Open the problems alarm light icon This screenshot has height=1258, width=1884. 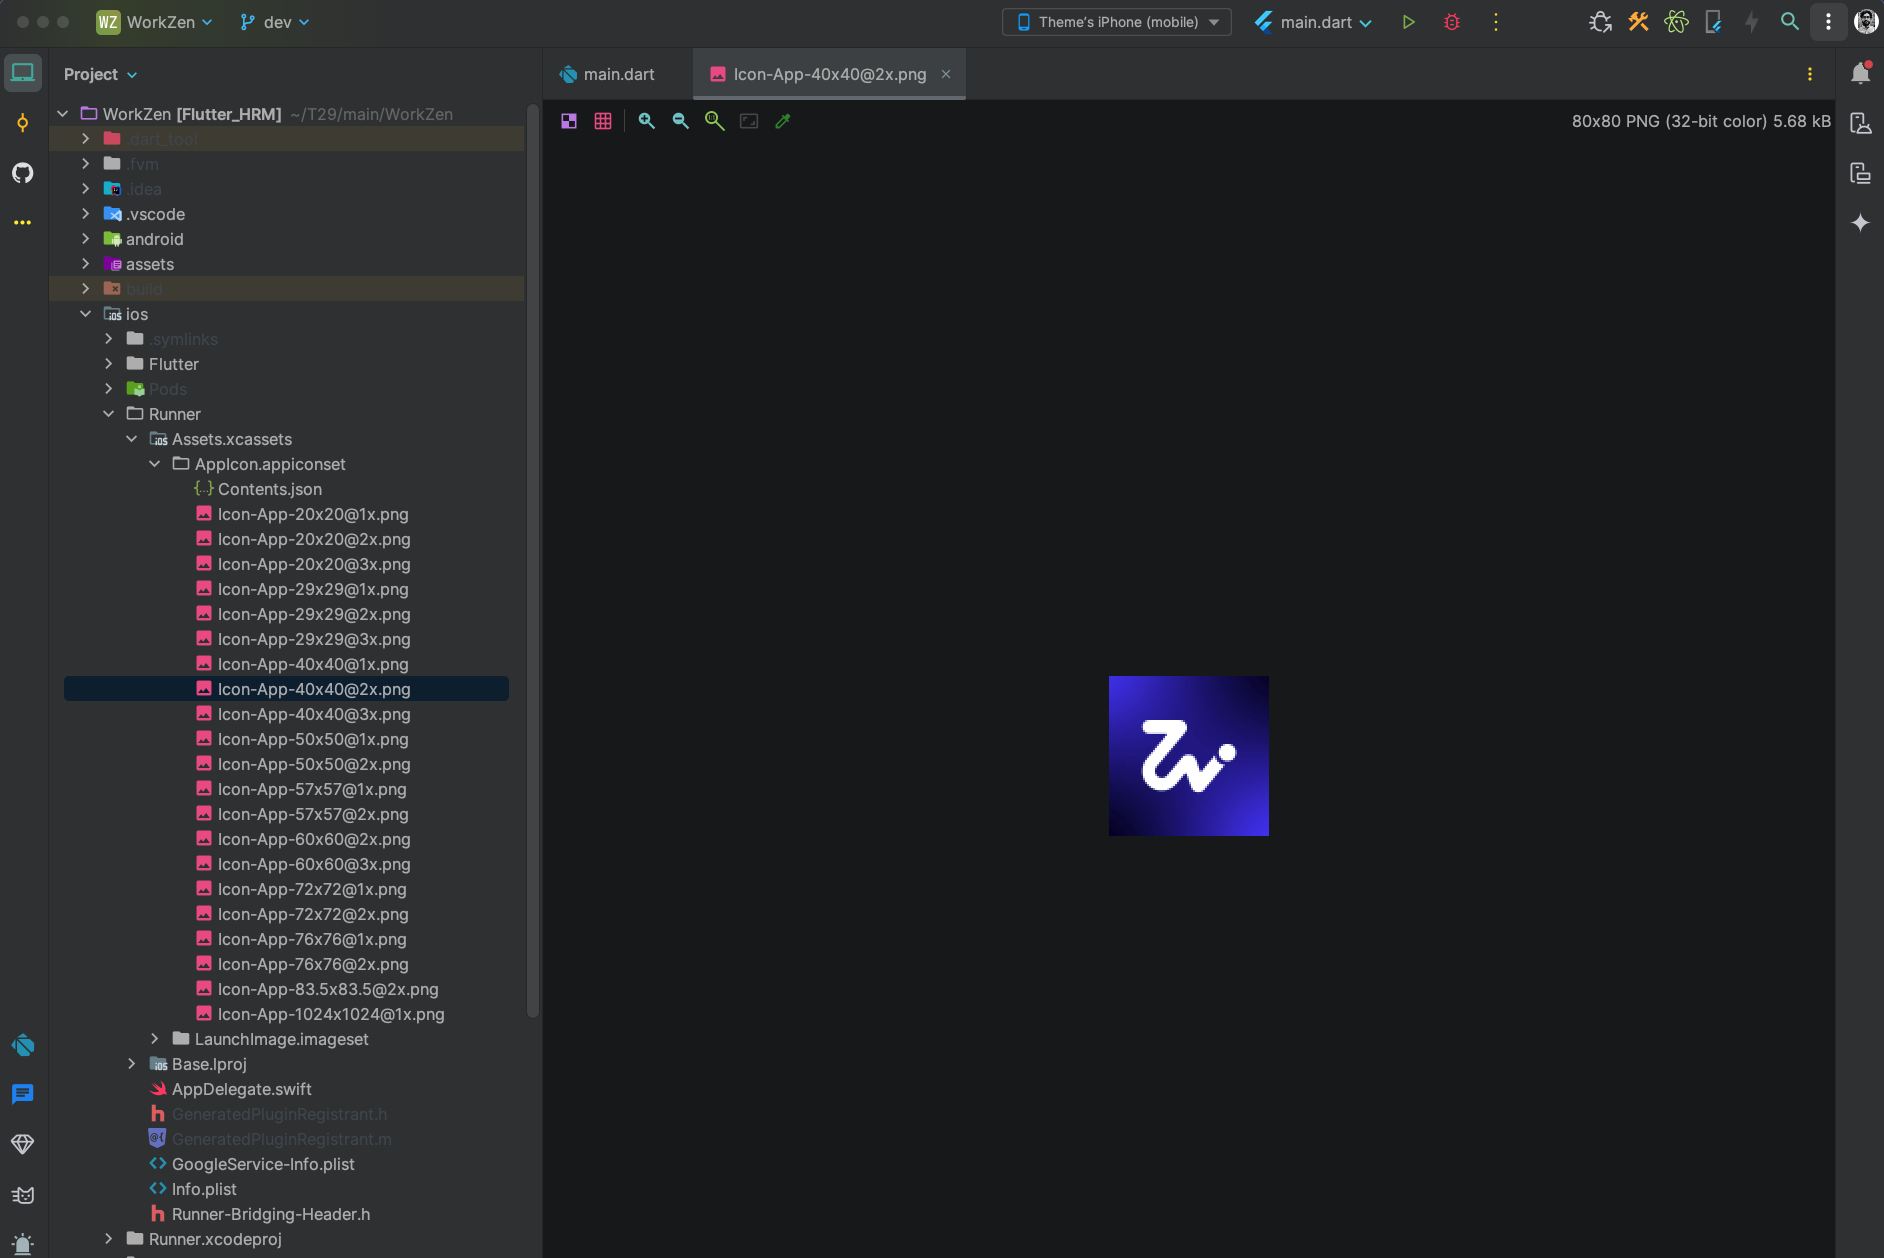[x=23, y=1245]
